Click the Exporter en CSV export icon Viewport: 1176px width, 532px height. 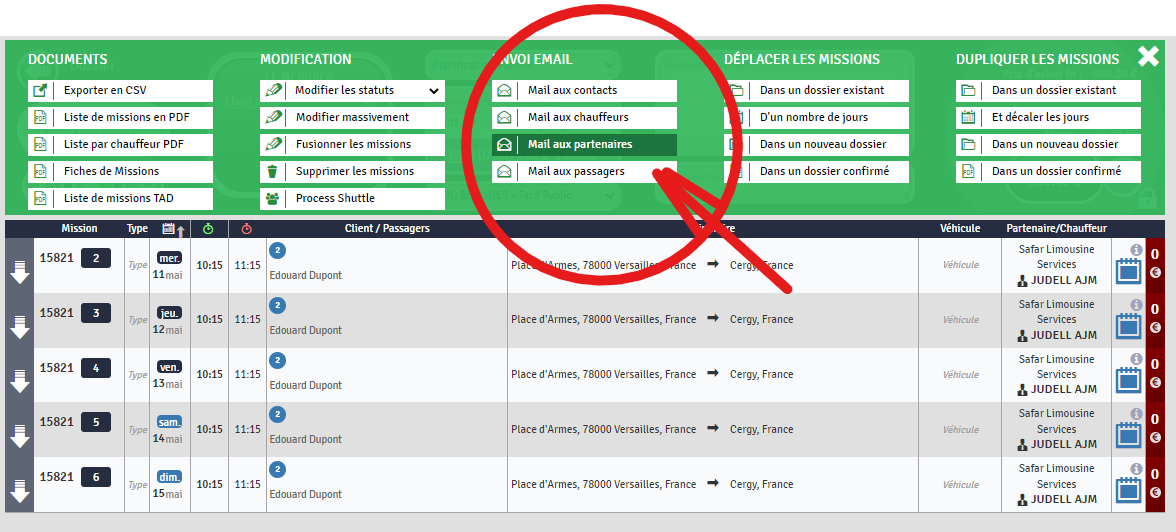(x=41, y=90)
